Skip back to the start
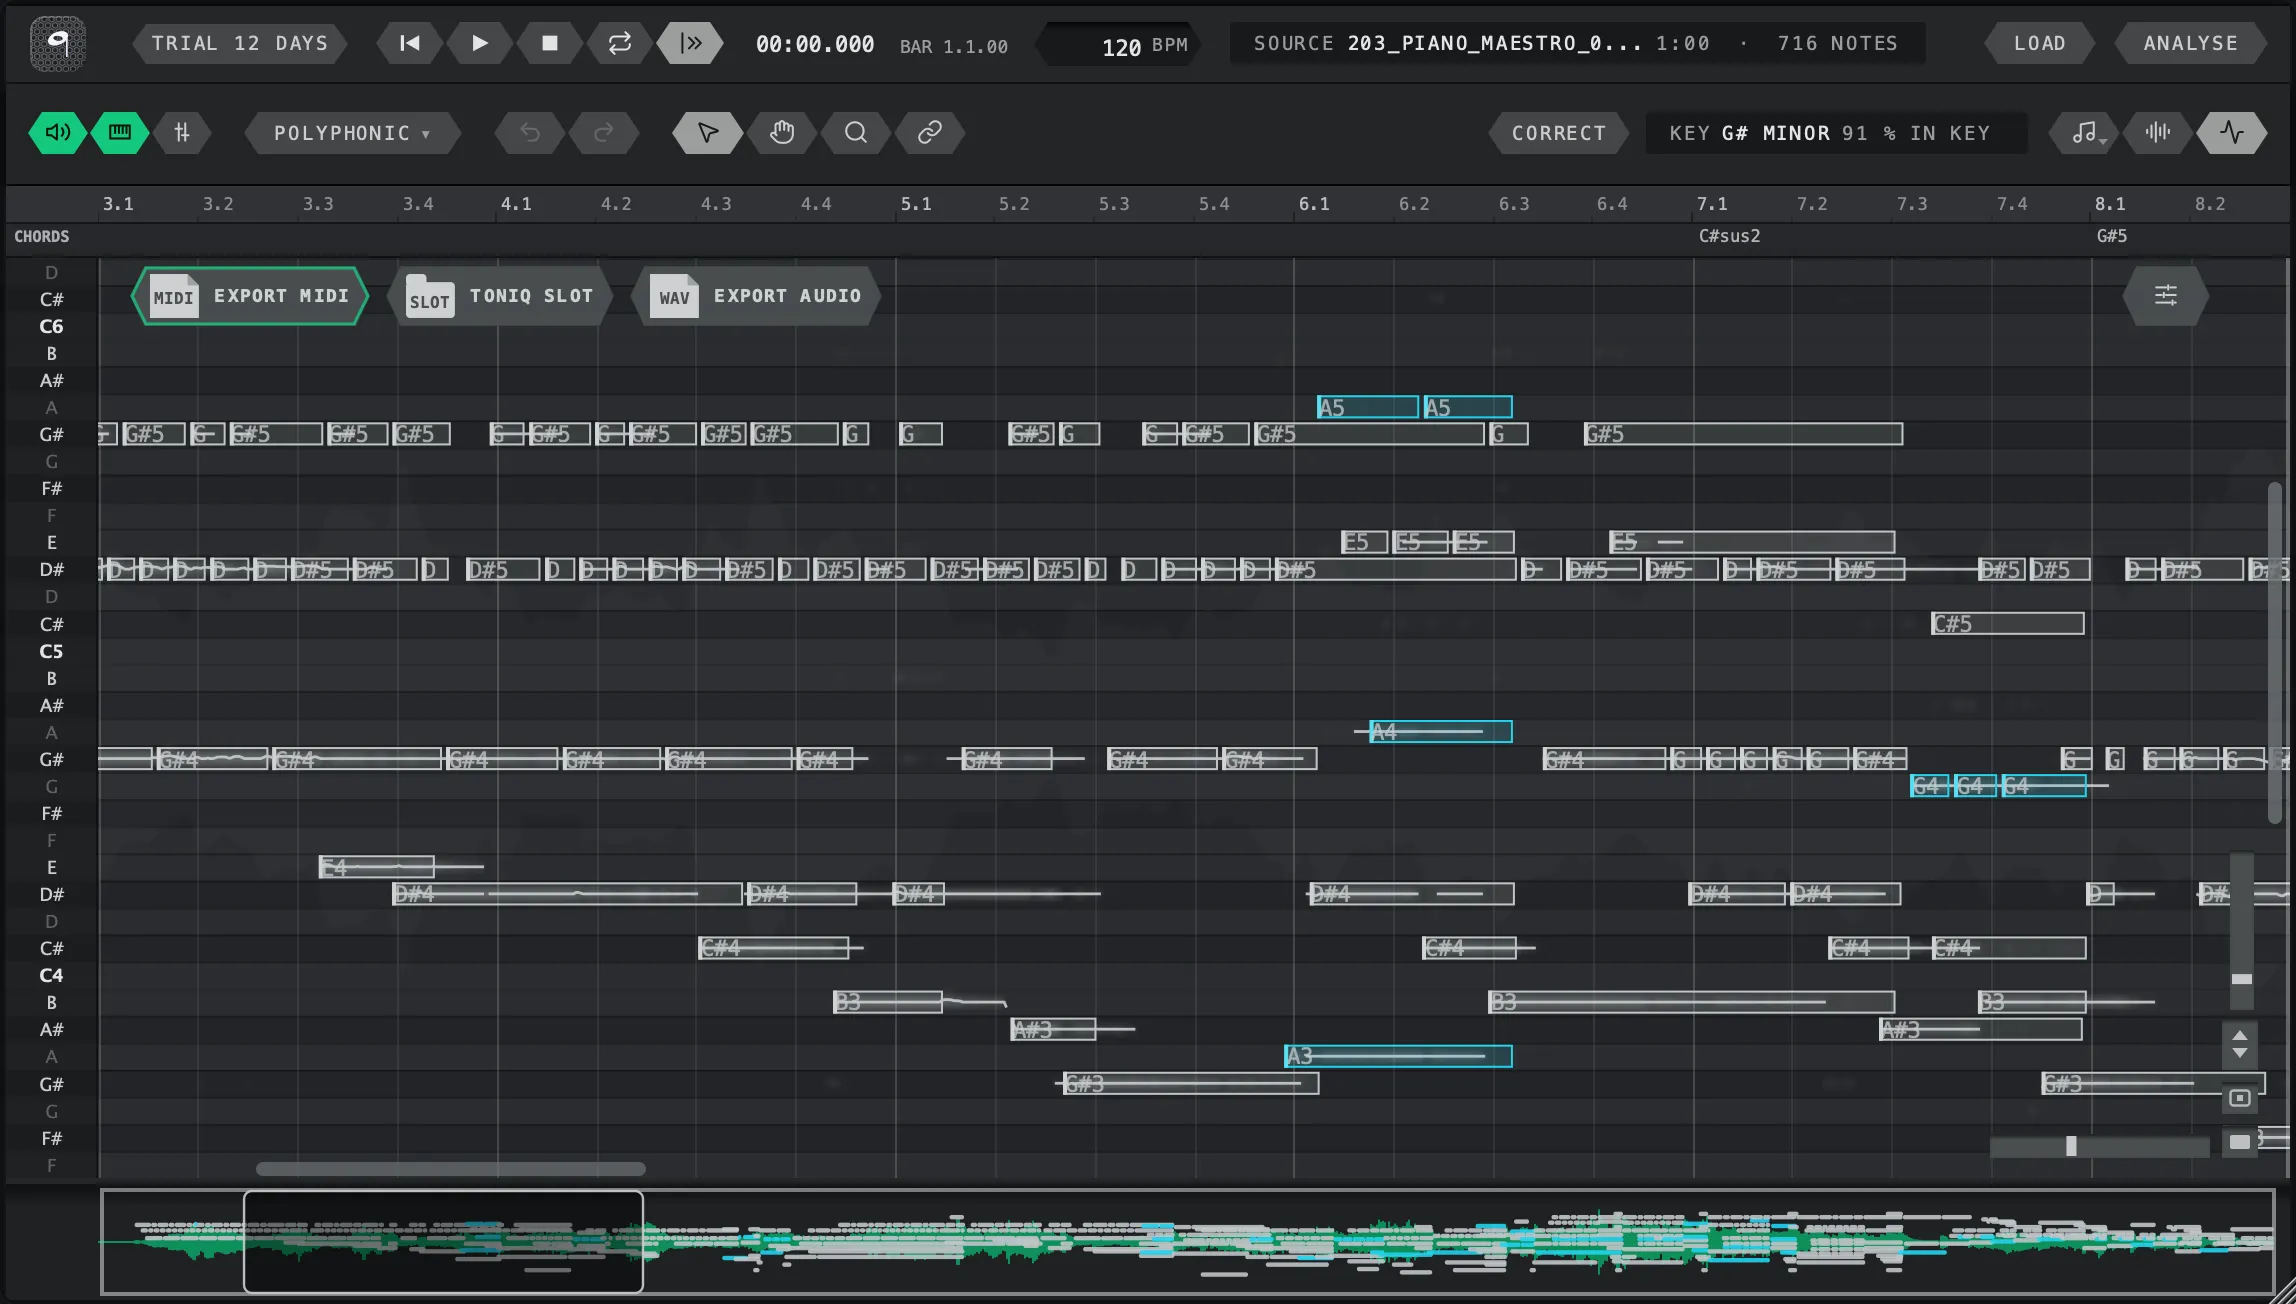The image size is (2296, 1304). (409, 43)
